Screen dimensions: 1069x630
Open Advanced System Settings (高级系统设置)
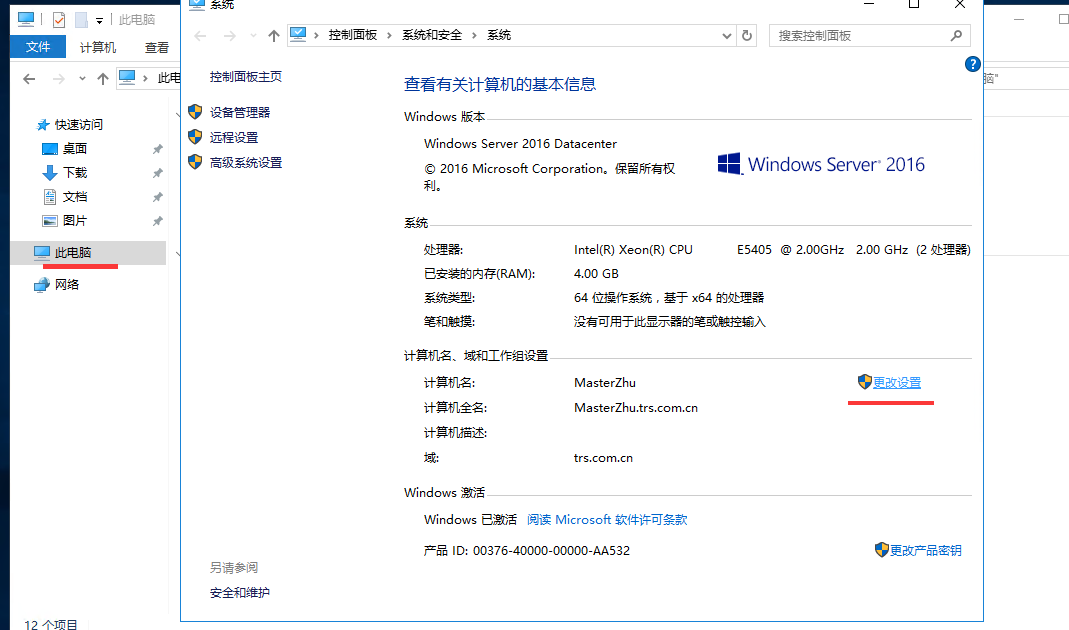click(245, 163)
